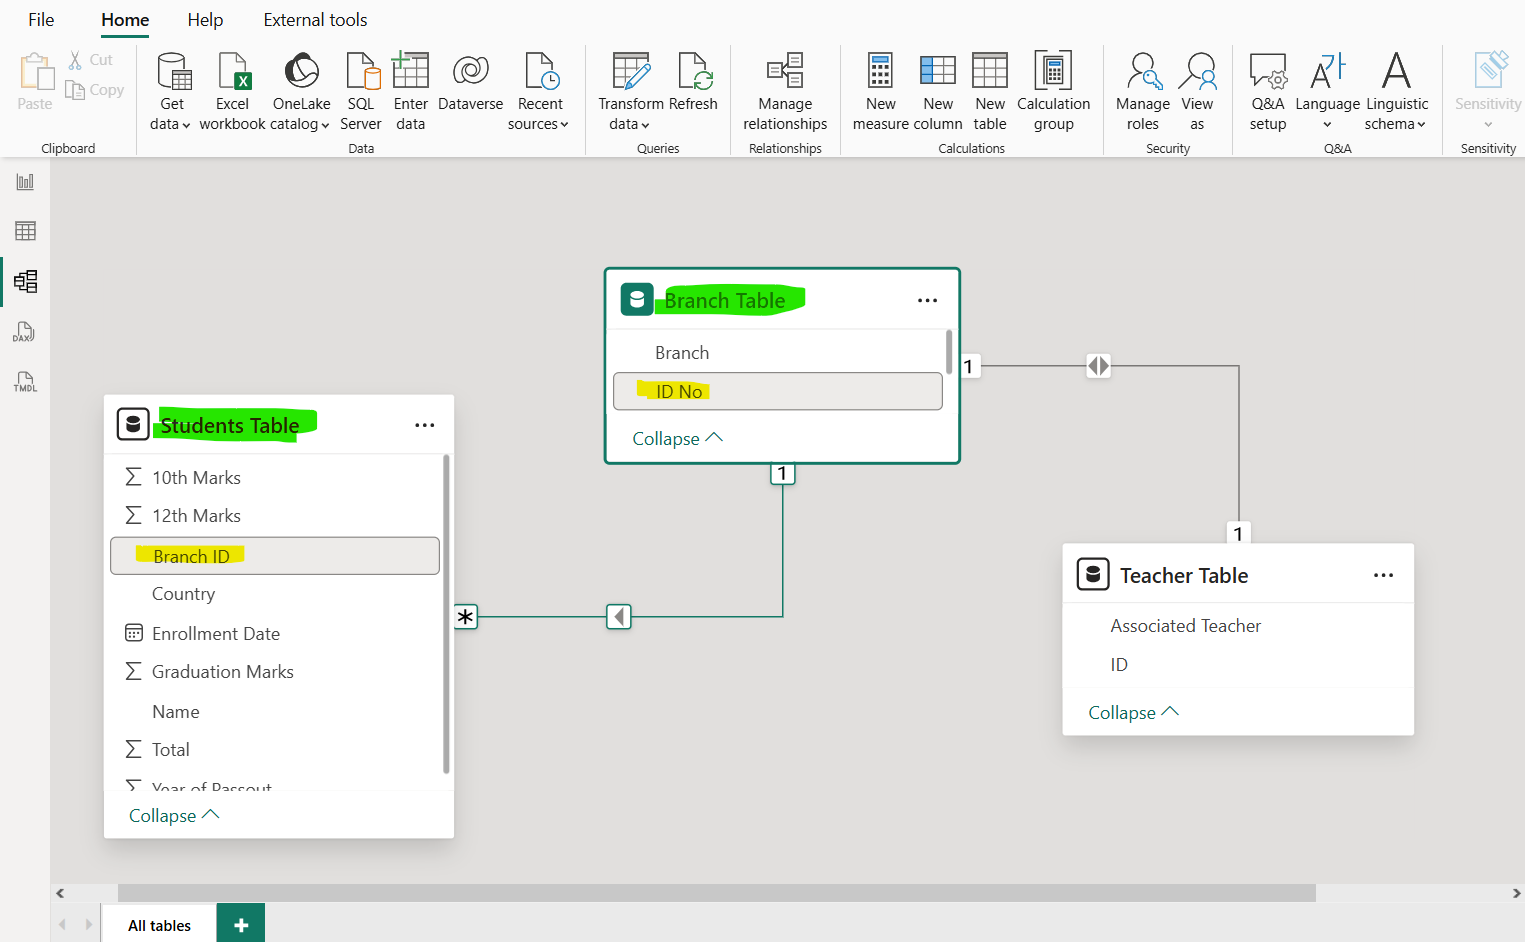
Task: Open the DAX query view
Action: click(x=24, y=331)
